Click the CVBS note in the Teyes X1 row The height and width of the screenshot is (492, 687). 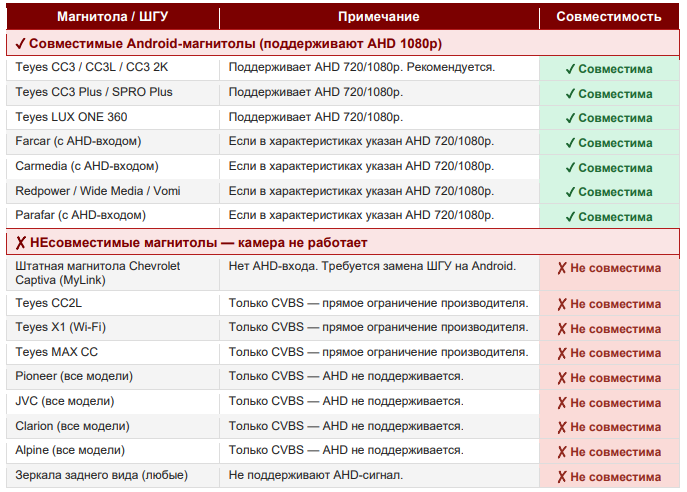click(x=379, y=327)
